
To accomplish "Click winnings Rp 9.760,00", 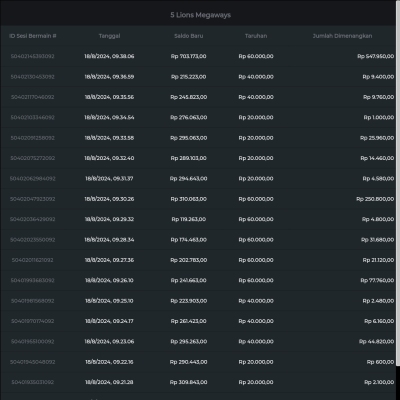I will pyautogui.click(x=378, y=97).
